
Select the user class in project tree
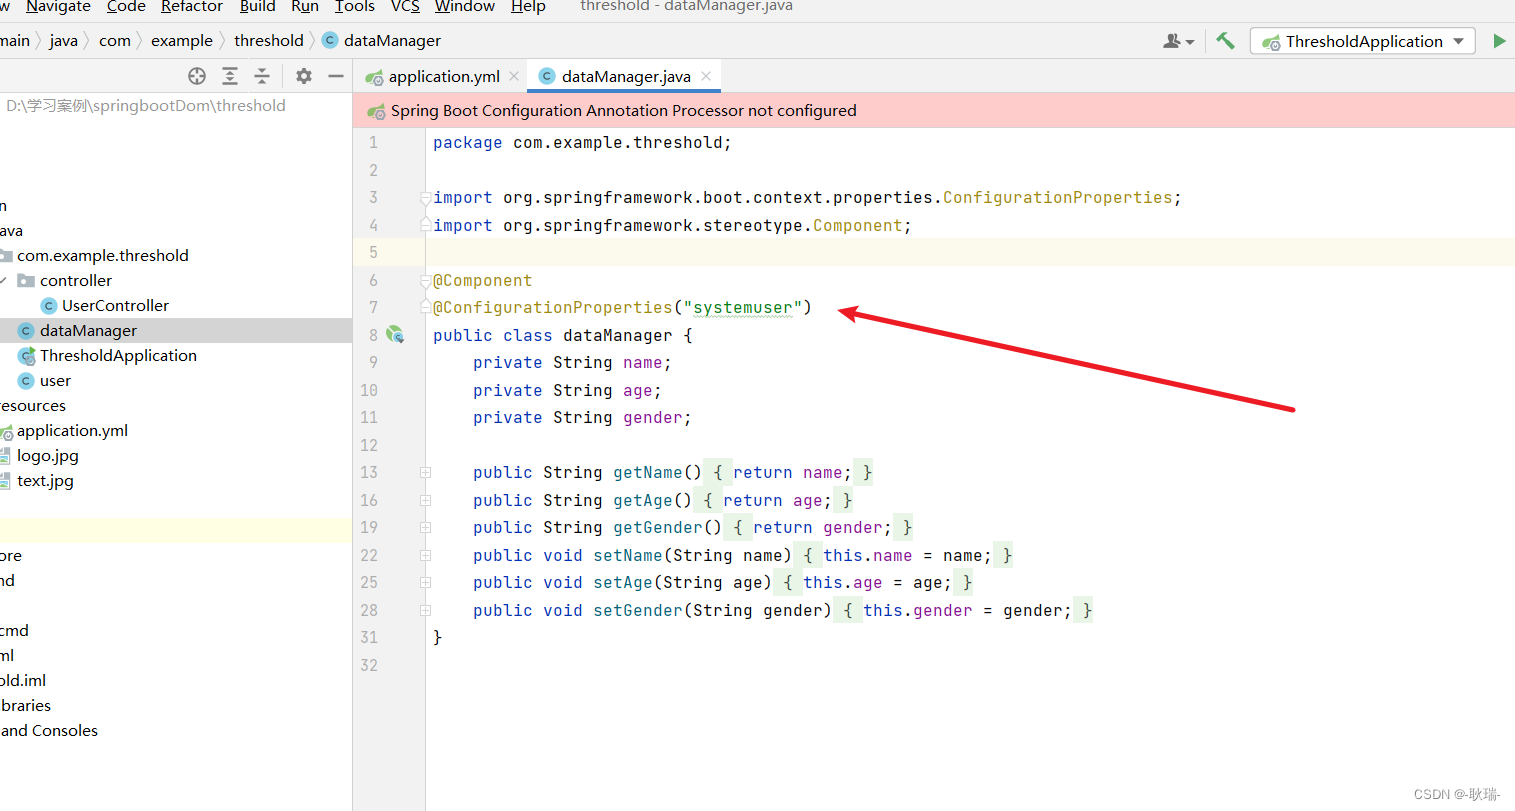(52, 380)
